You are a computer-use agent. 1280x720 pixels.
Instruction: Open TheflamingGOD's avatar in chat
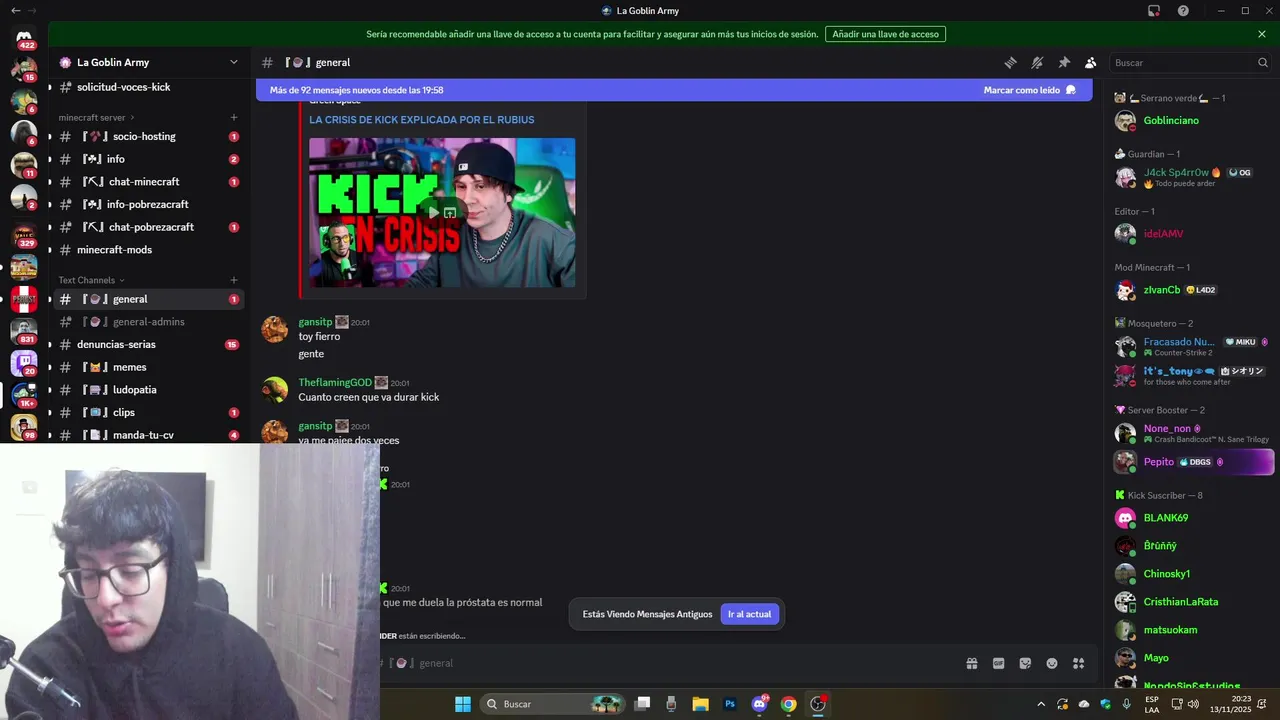point(275,390)
